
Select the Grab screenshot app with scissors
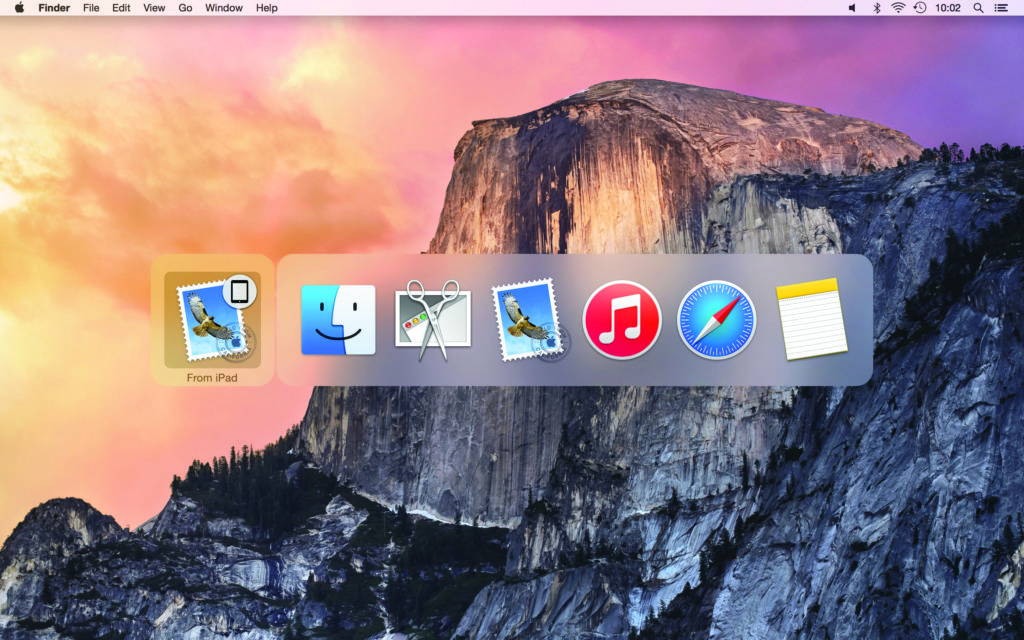tap(432, 320)
